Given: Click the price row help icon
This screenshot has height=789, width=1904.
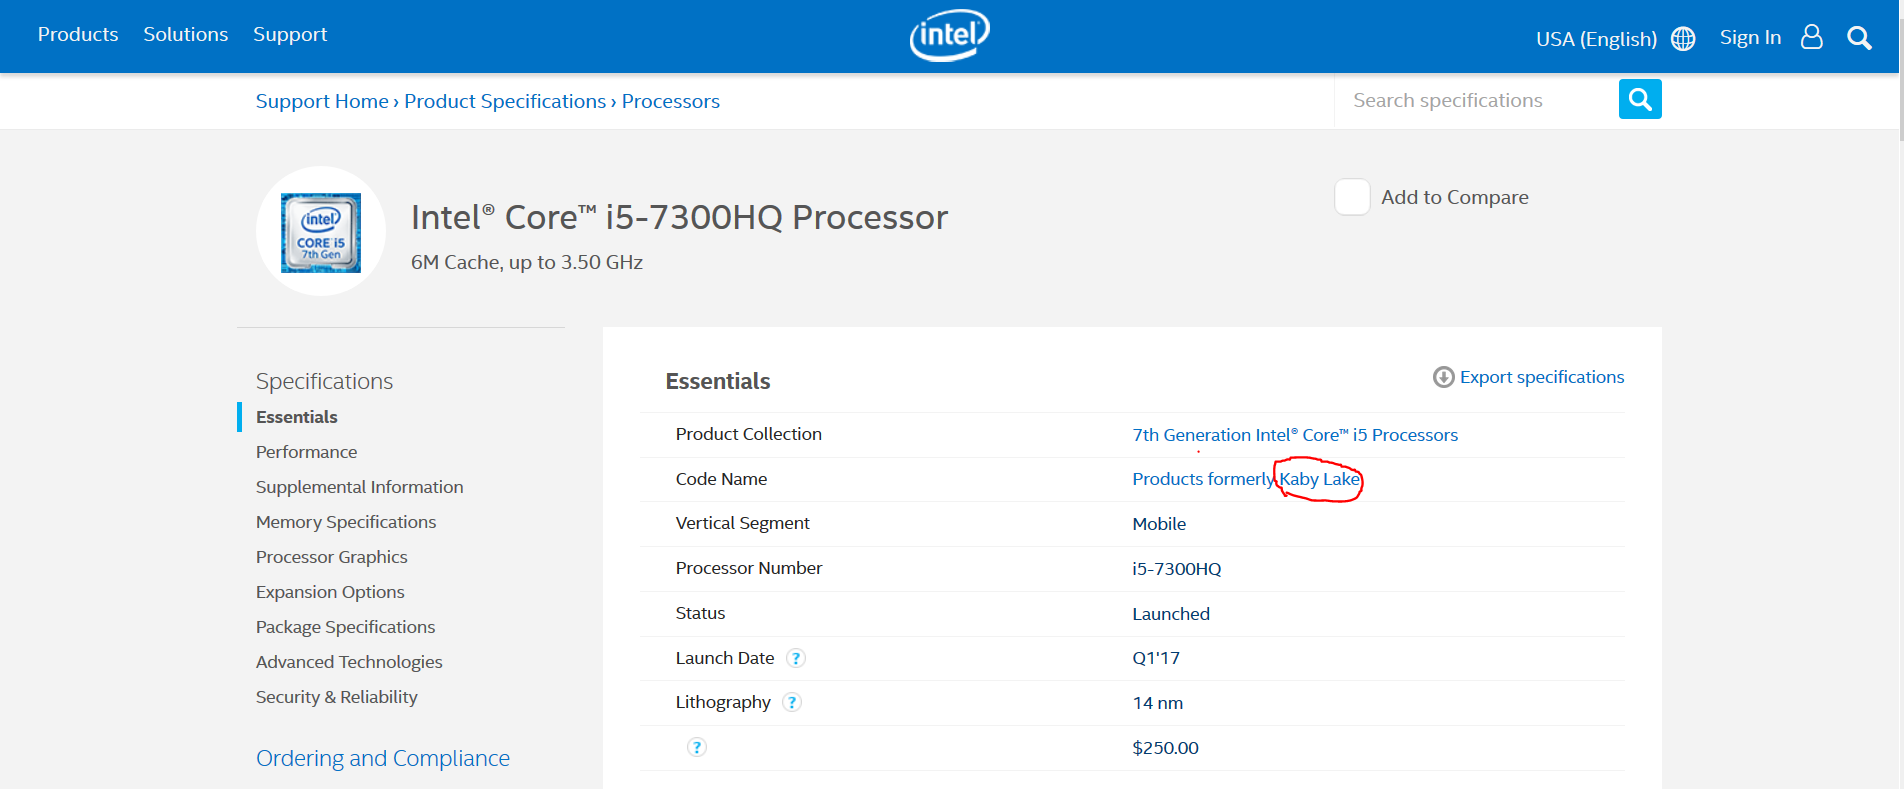Looking at the screenshot, I should click(697, 747).
